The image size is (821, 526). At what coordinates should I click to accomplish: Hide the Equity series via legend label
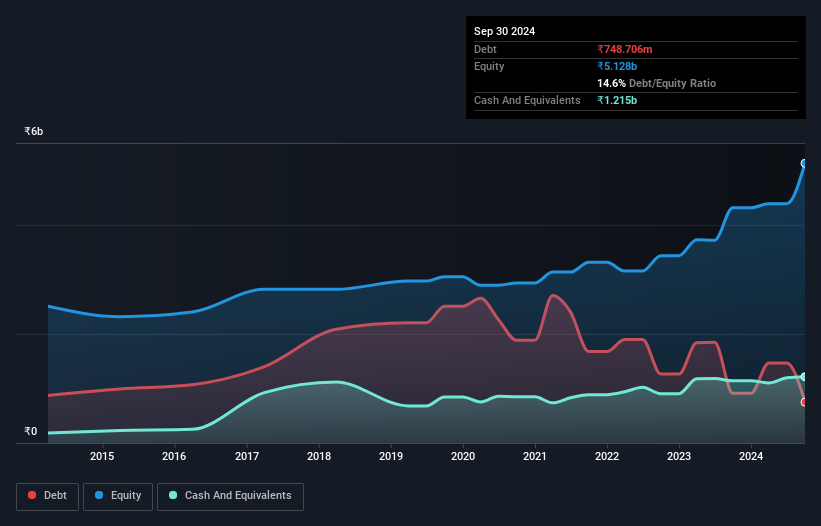point(125,496)
